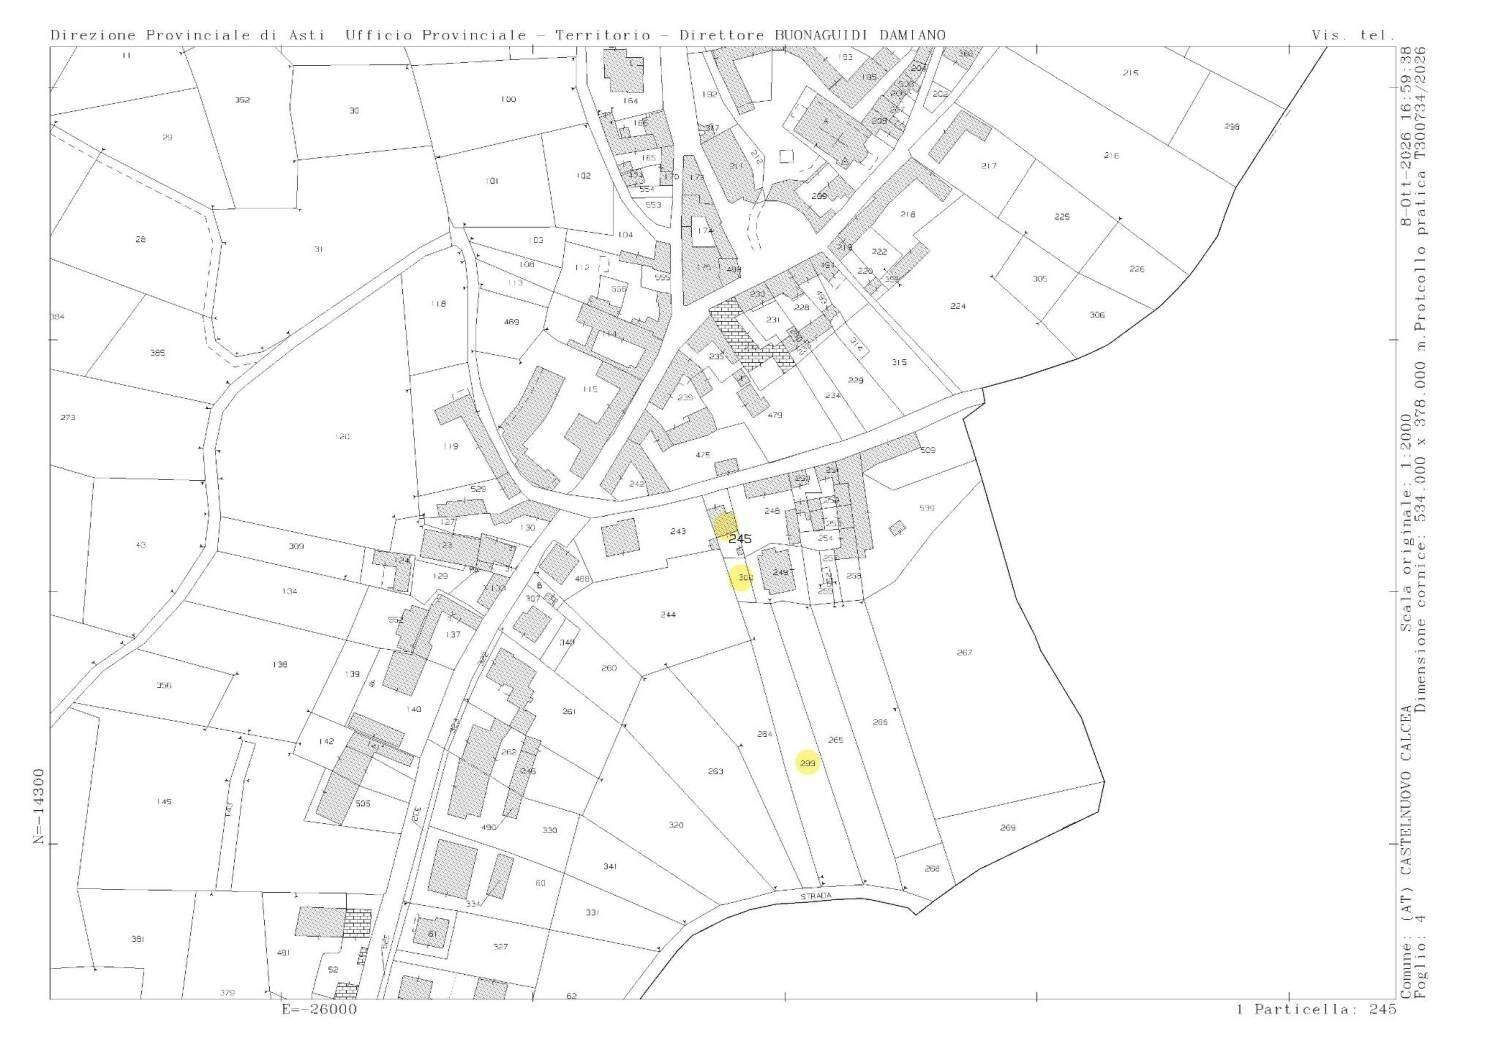Click parcel label 356

tap(164, 685)
